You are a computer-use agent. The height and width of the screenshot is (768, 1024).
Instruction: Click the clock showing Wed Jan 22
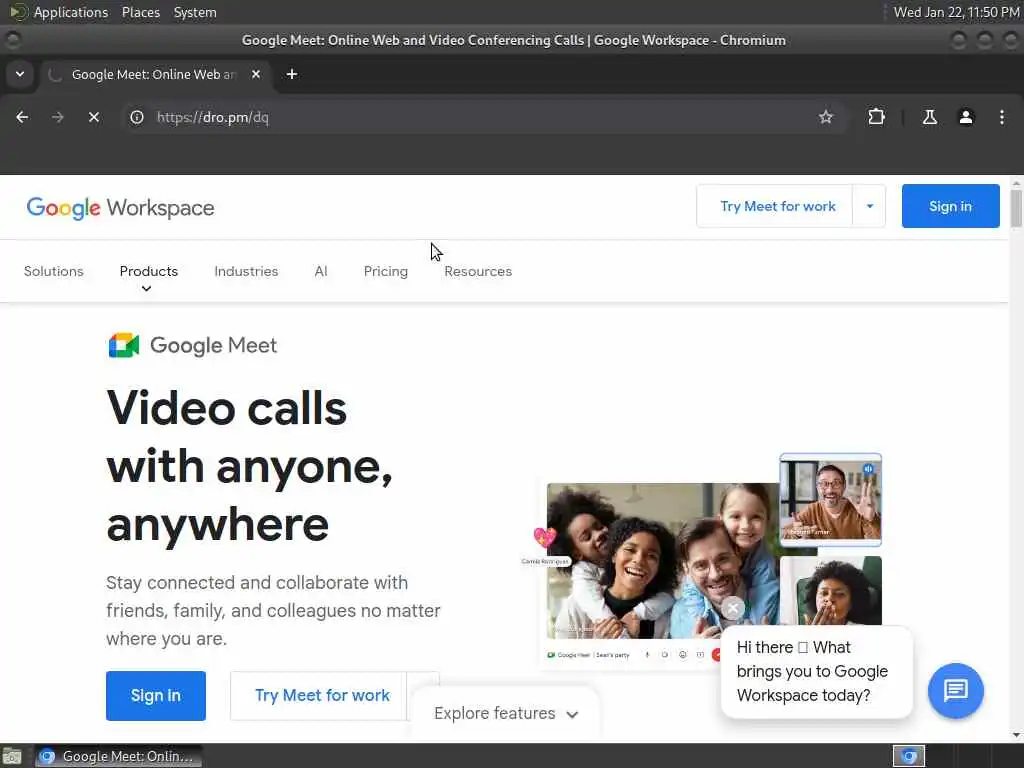(x=956, y=12)
